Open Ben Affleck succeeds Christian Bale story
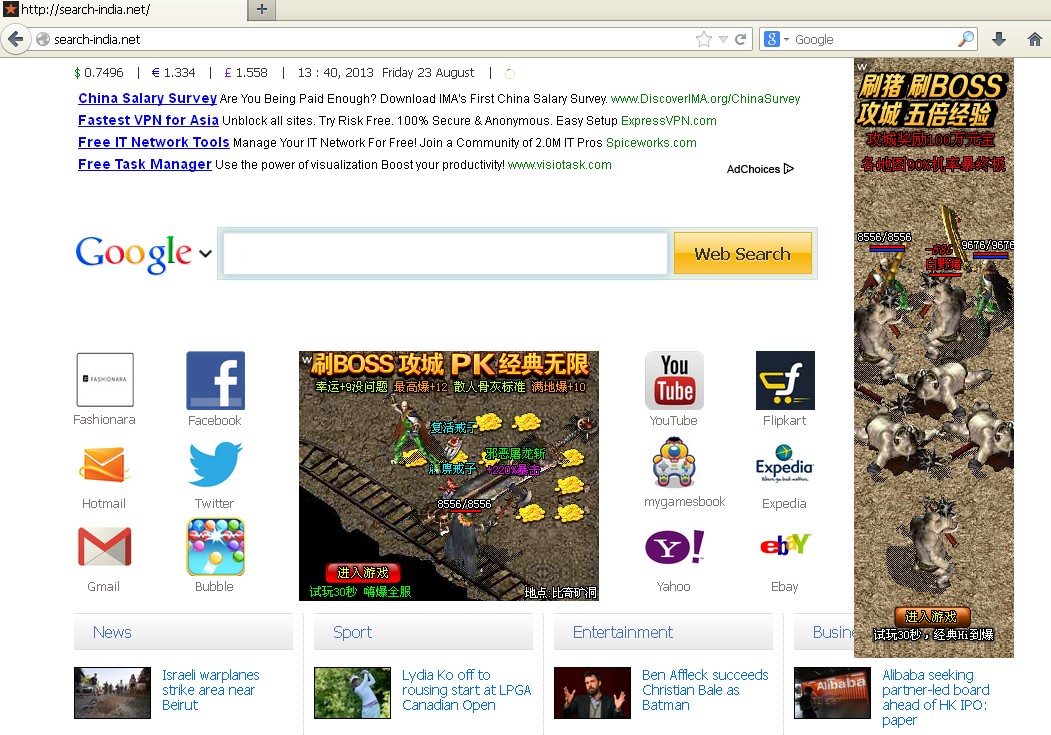 point(705,690)
